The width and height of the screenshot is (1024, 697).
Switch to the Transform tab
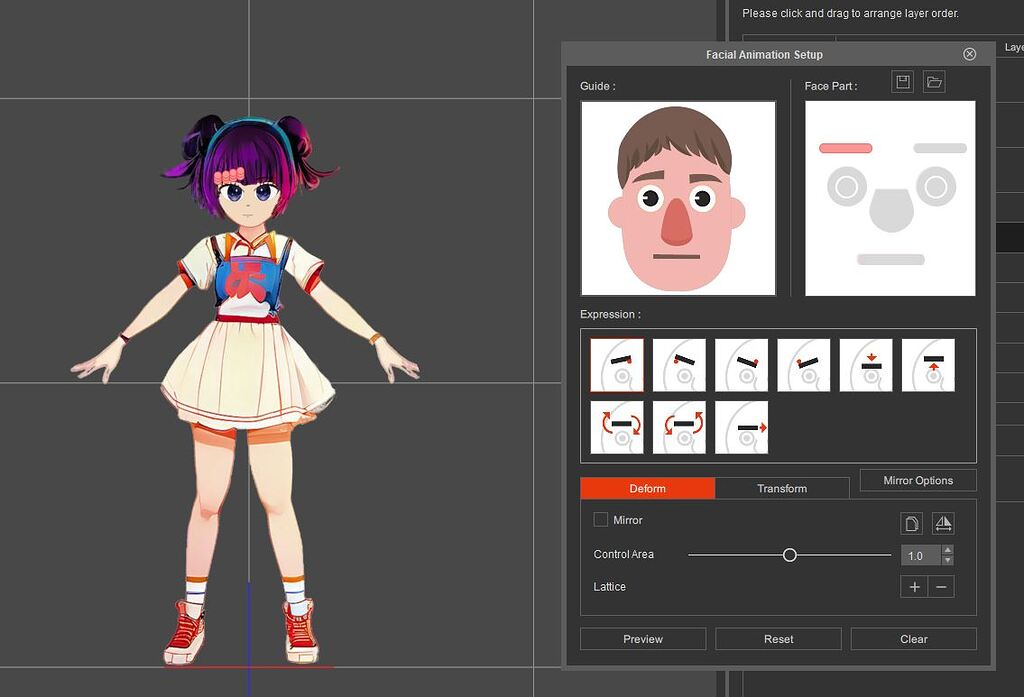(x=782, y=488)
